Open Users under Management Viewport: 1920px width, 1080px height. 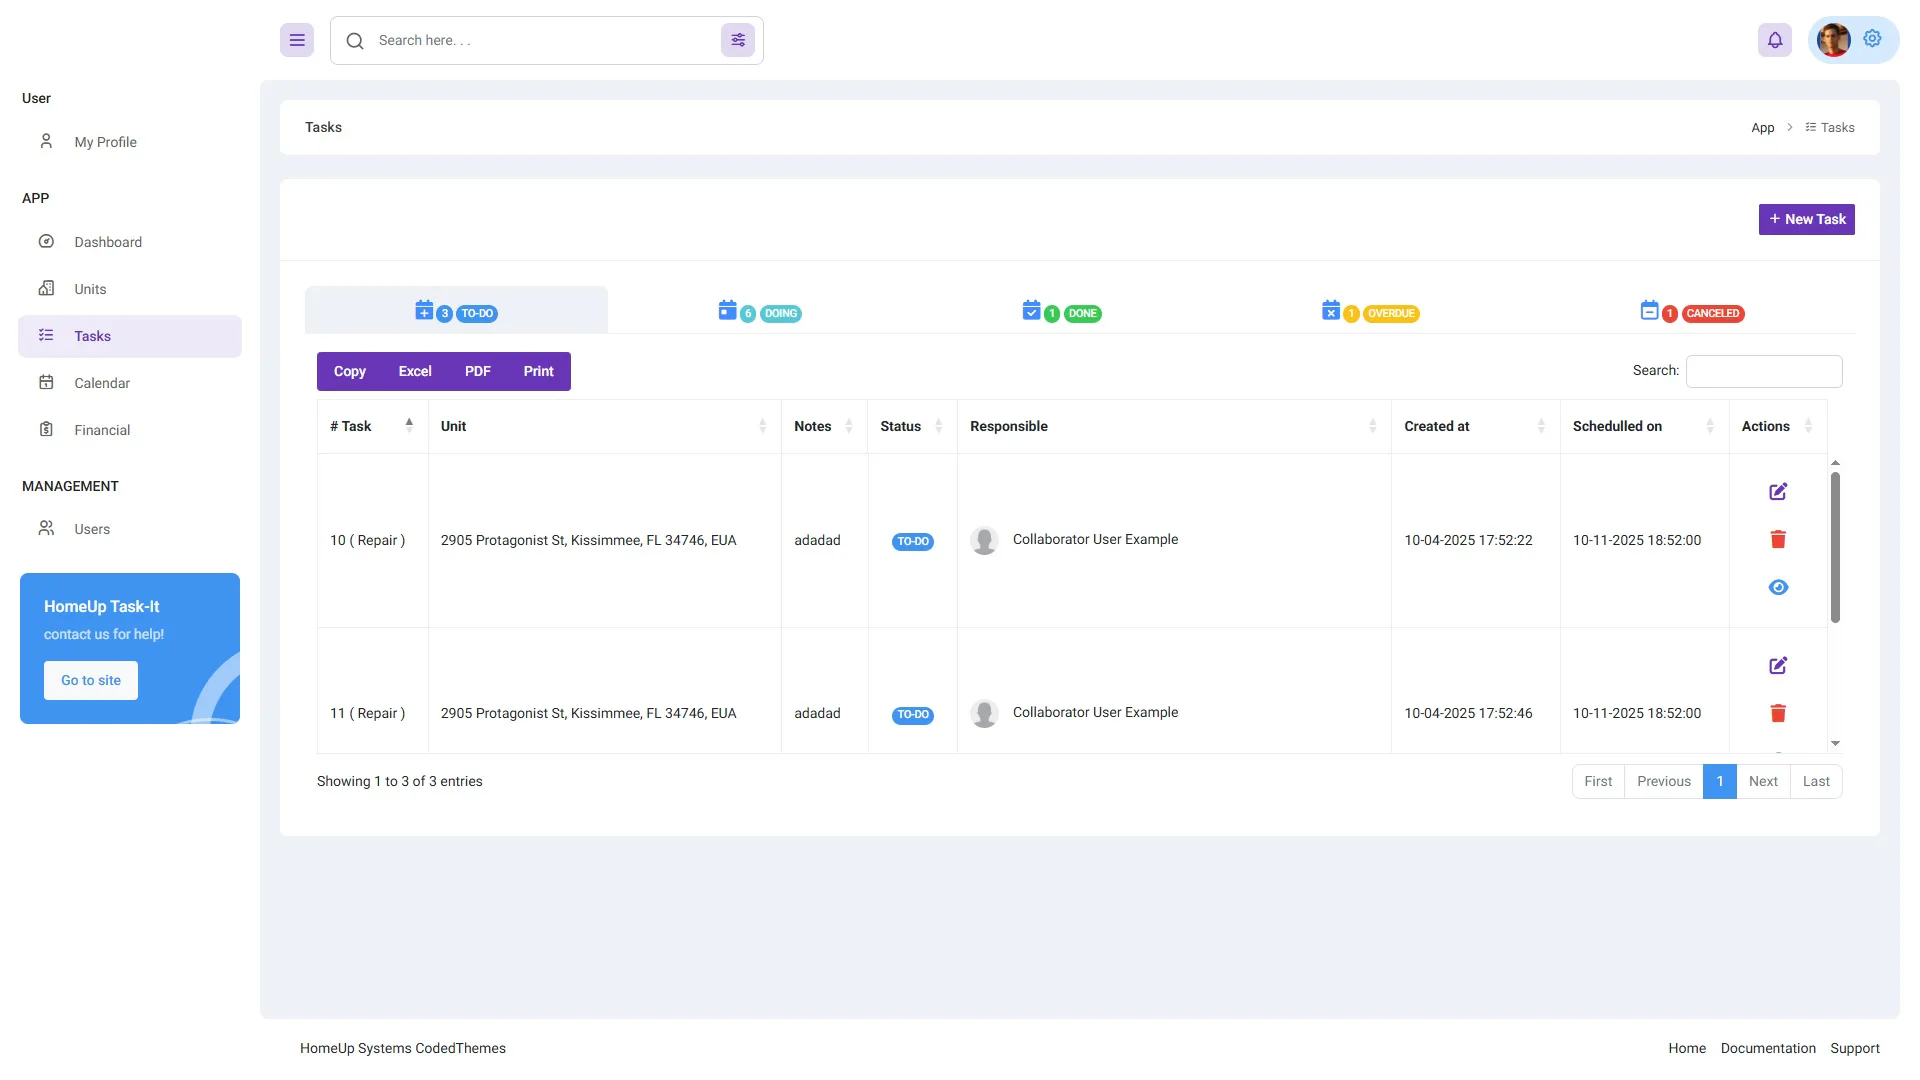click(130, 529)
